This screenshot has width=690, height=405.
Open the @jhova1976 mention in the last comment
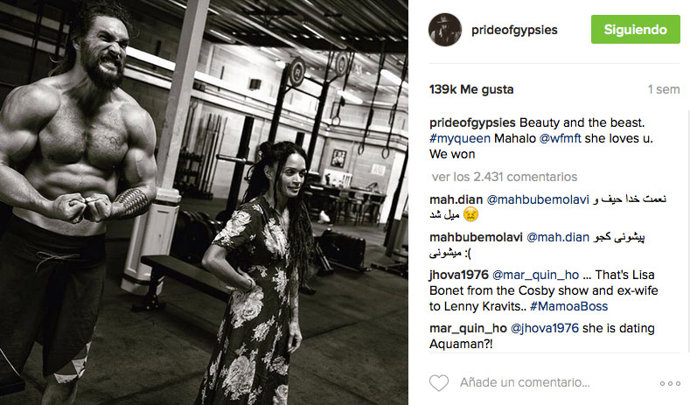point(544,328)
